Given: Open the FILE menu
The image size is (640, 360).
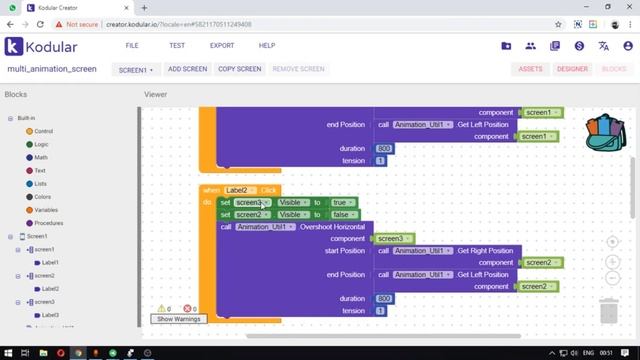Looking at the screenshot, I should click(x=132, y=46).
